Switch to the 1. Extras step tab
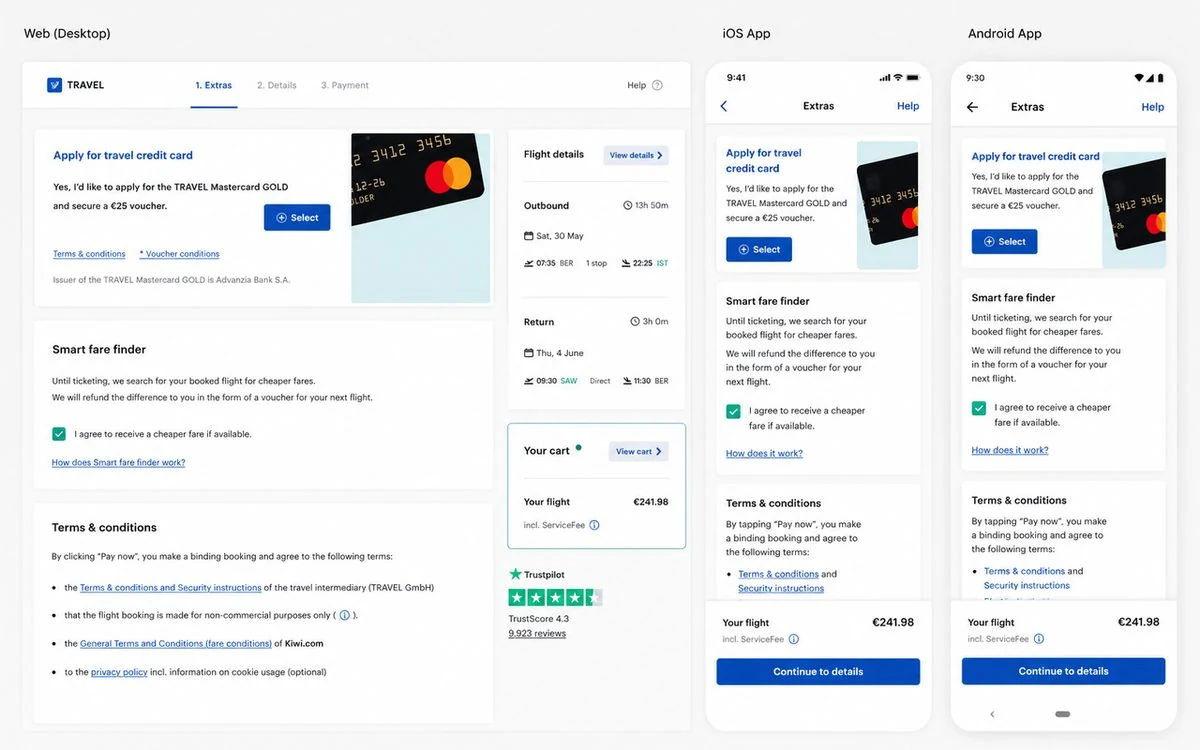This screenshot has height=750, width=1200. pyautogui.click(x=214, y=86)
